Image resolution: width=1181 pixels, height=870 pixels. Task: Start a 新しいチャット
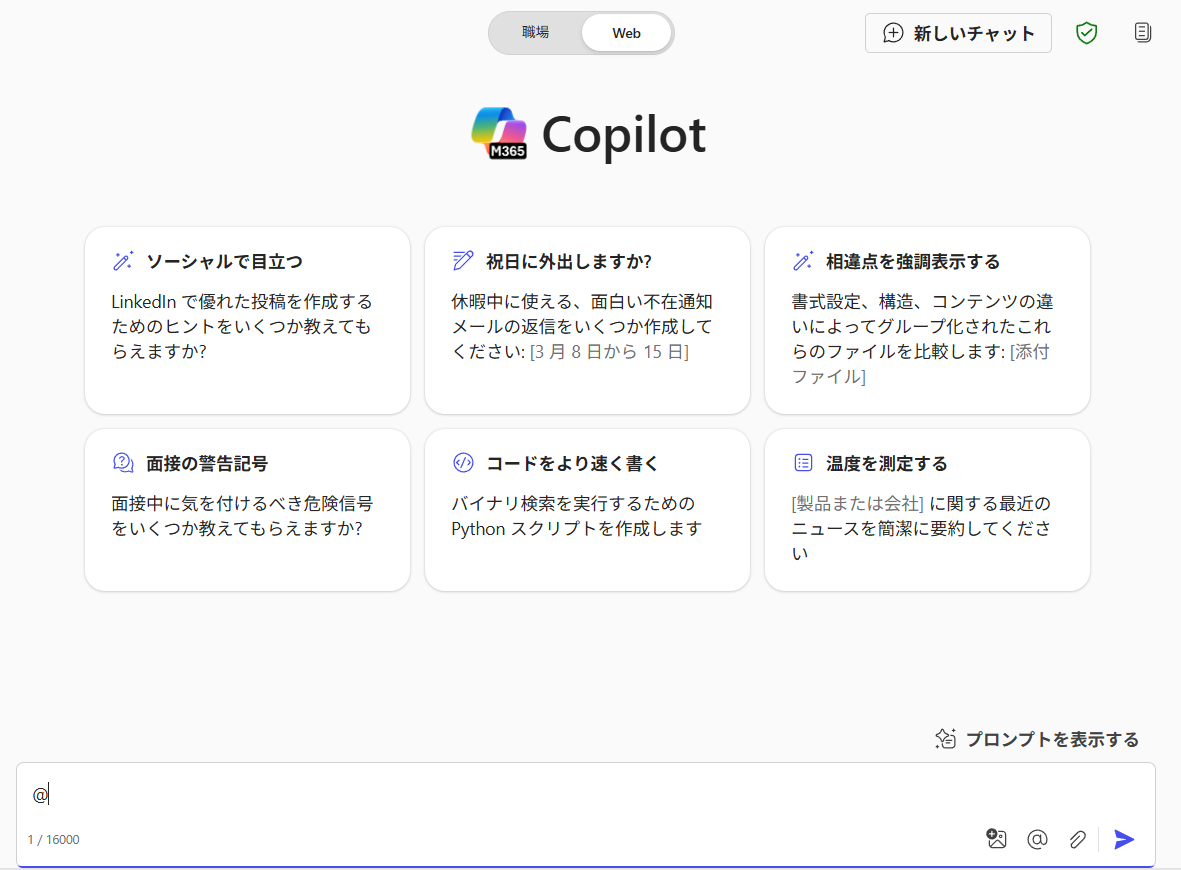pos(958,33)
